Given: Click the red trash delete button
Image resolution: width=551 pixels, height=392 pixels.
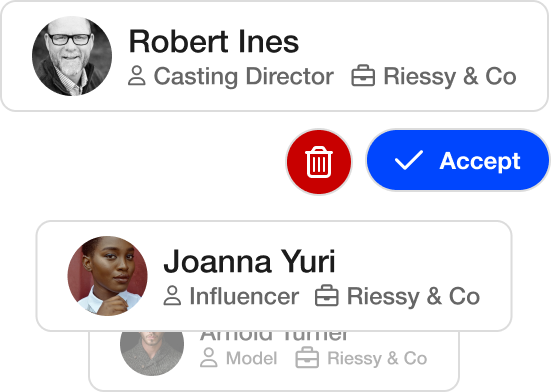Looking at the screenshot, I should (319, 162).
